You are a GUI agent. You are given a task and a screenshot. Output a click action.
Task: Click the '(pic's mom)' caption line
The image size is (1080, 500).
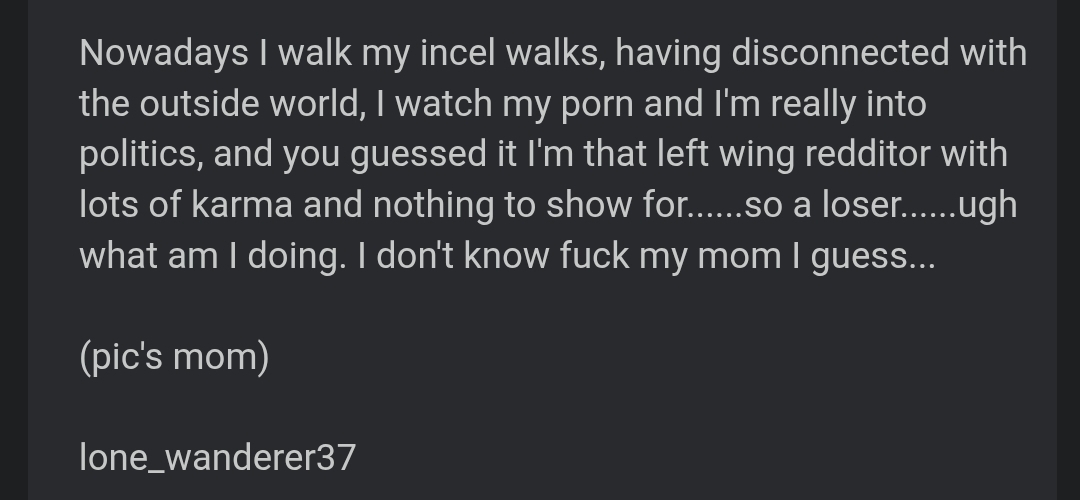(174, 357)
